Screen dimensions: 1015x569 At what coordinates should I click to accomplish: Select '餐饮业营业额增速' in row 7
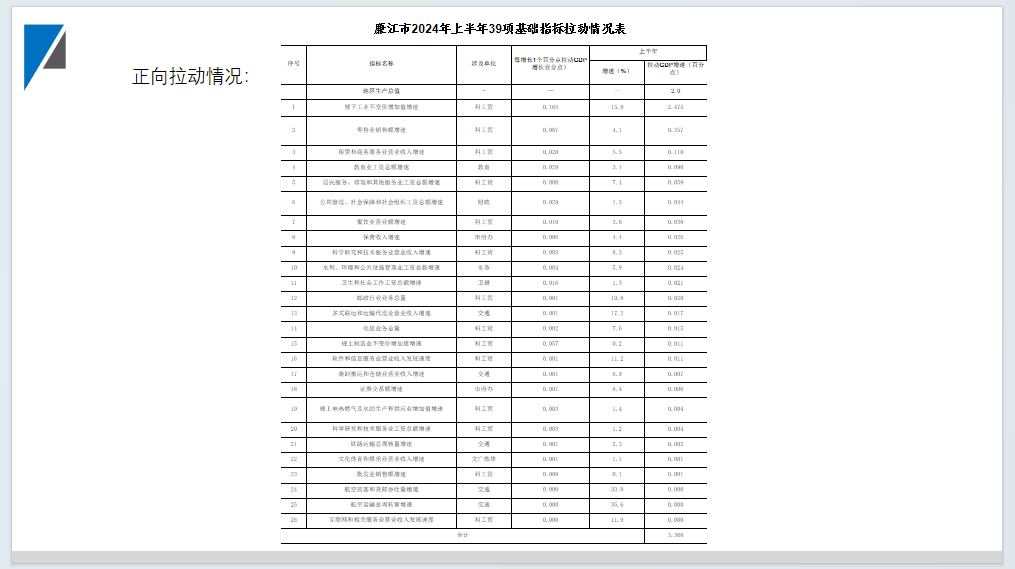tap(381, 222)
